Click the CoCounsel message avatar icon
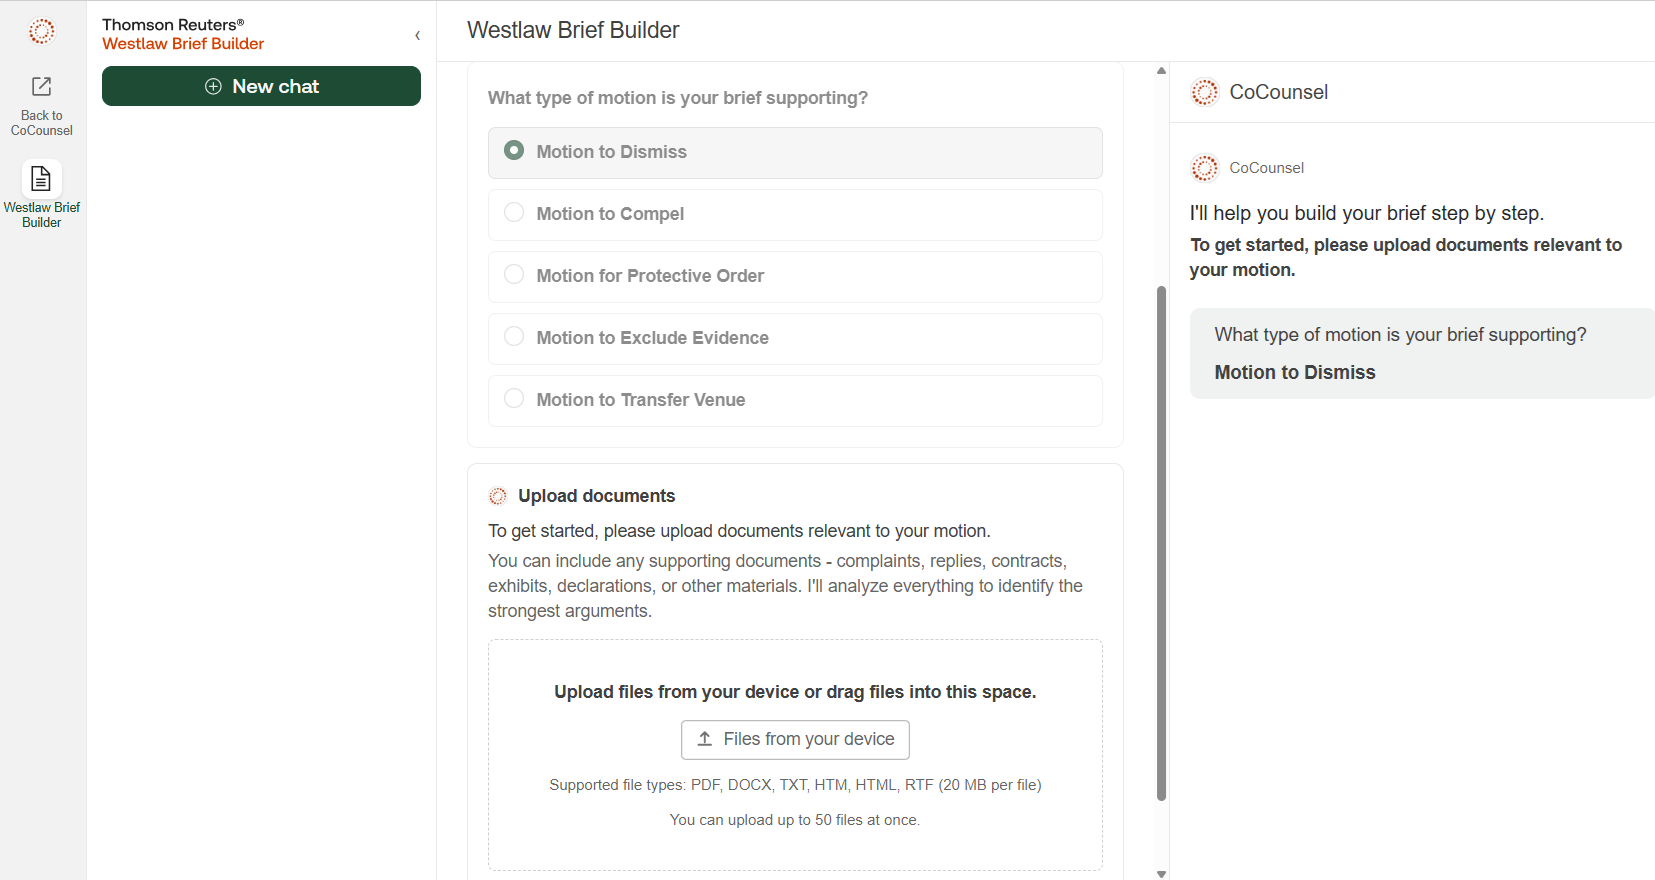The width and height of the screenshot is (1655, 880). pyautogui.click(x=1205, y=168)
